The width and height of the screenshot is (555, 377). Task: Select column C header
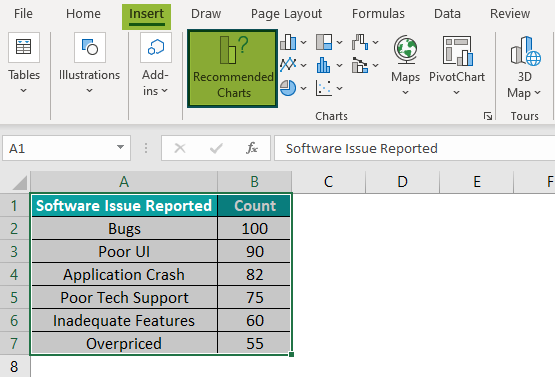click(328, 182)
